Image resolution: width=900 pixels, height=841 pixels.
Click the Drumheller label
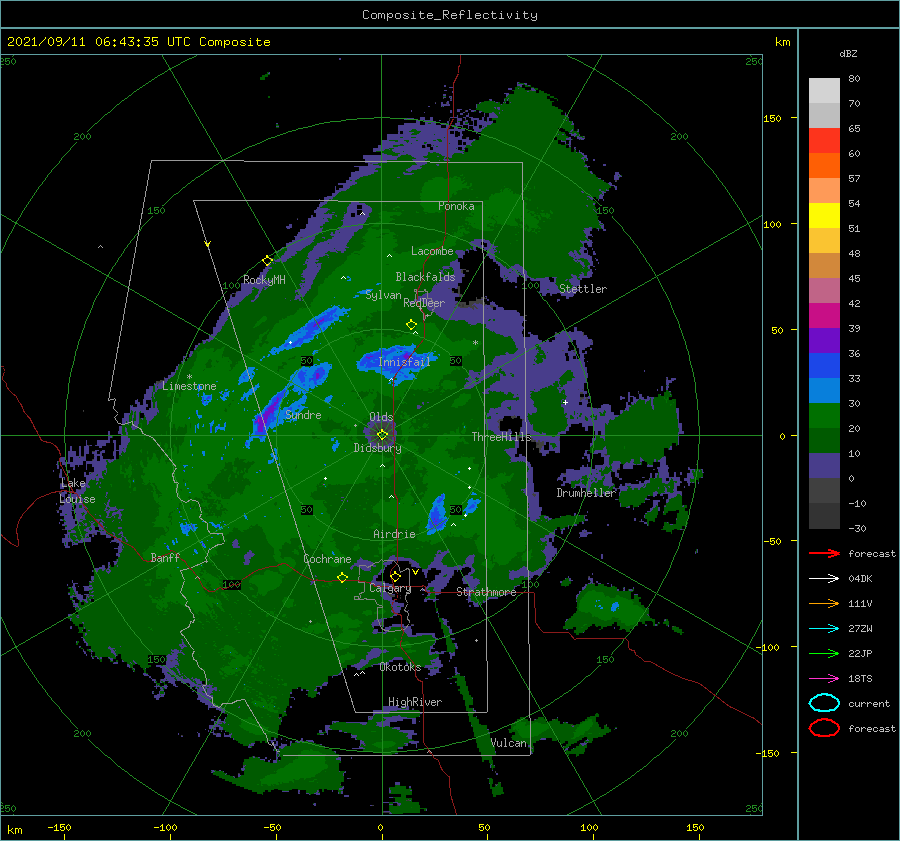click(586, 493)
